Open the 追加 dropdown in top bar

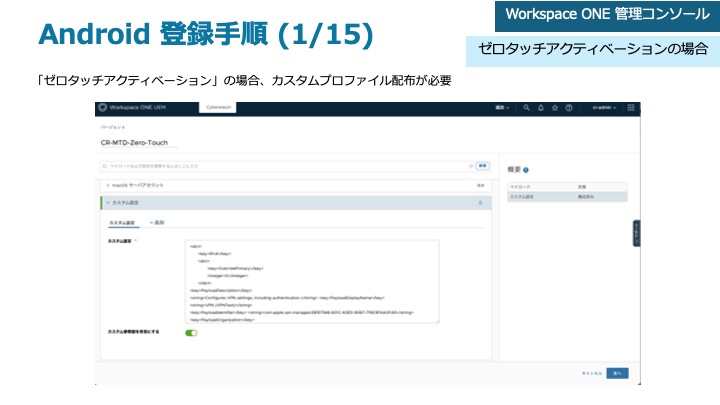[502, 107]
